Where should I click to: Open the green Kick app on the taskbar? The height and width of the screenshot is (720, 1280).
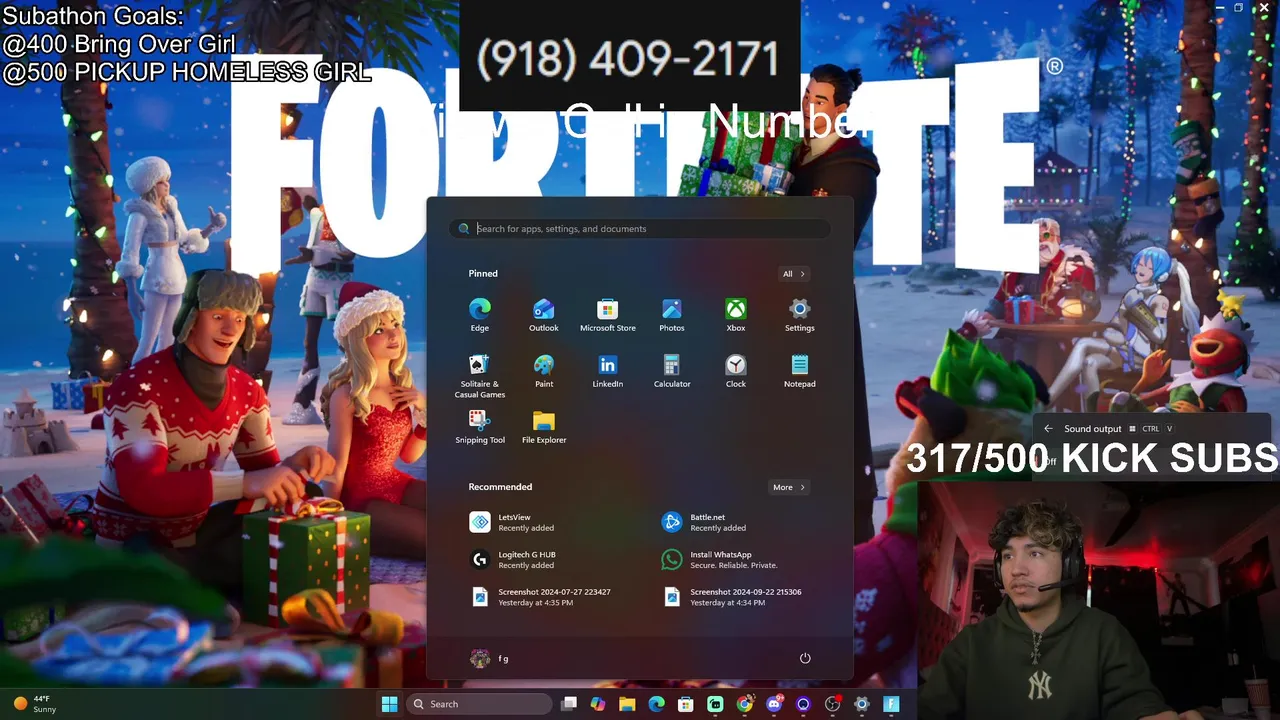715,704
